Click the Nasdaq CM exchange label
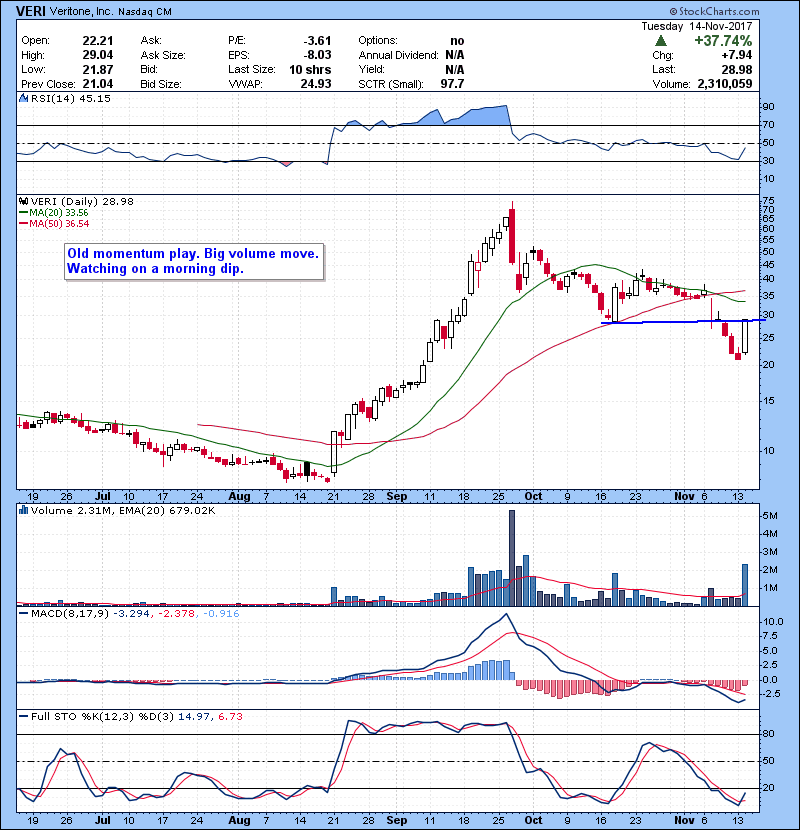The height and width of the screenshot is (830, 800). coord(145,12)
